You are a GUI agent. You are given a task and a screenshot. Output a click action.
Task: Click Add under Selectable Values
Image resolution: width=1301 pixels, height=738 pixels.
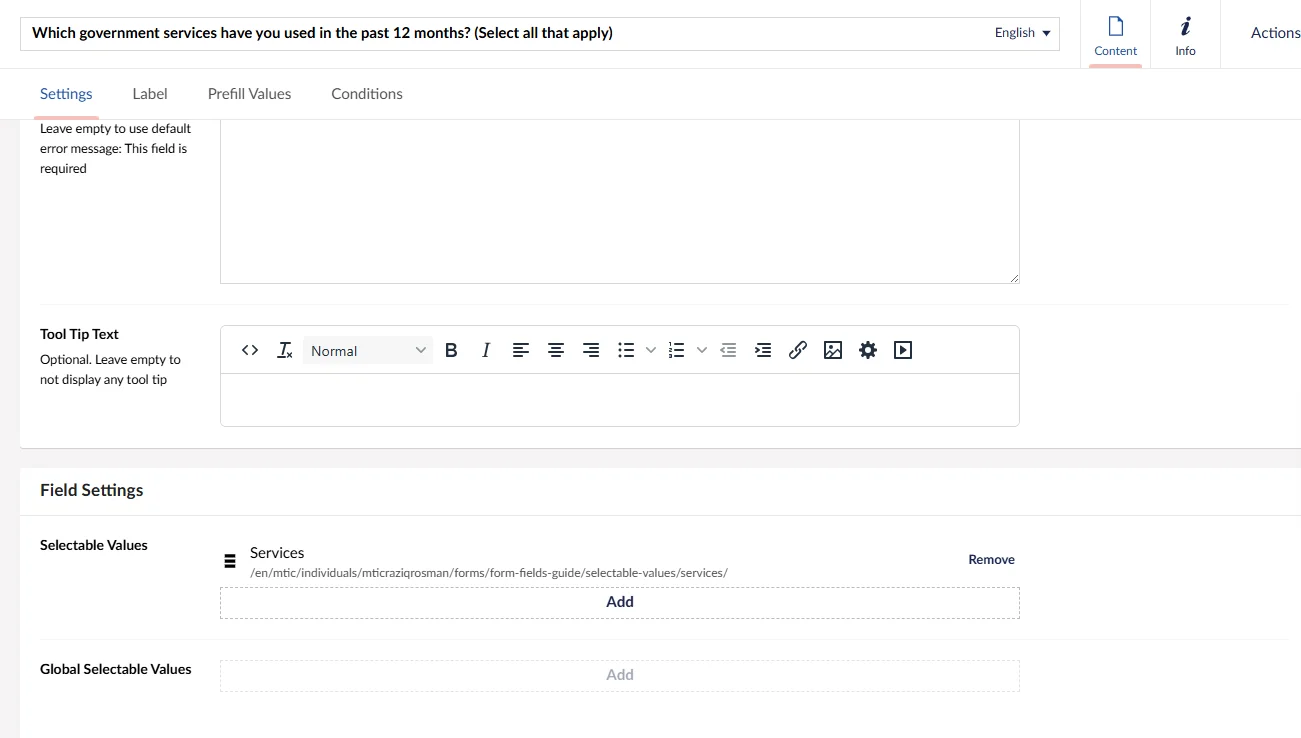[x=619, y=602]
